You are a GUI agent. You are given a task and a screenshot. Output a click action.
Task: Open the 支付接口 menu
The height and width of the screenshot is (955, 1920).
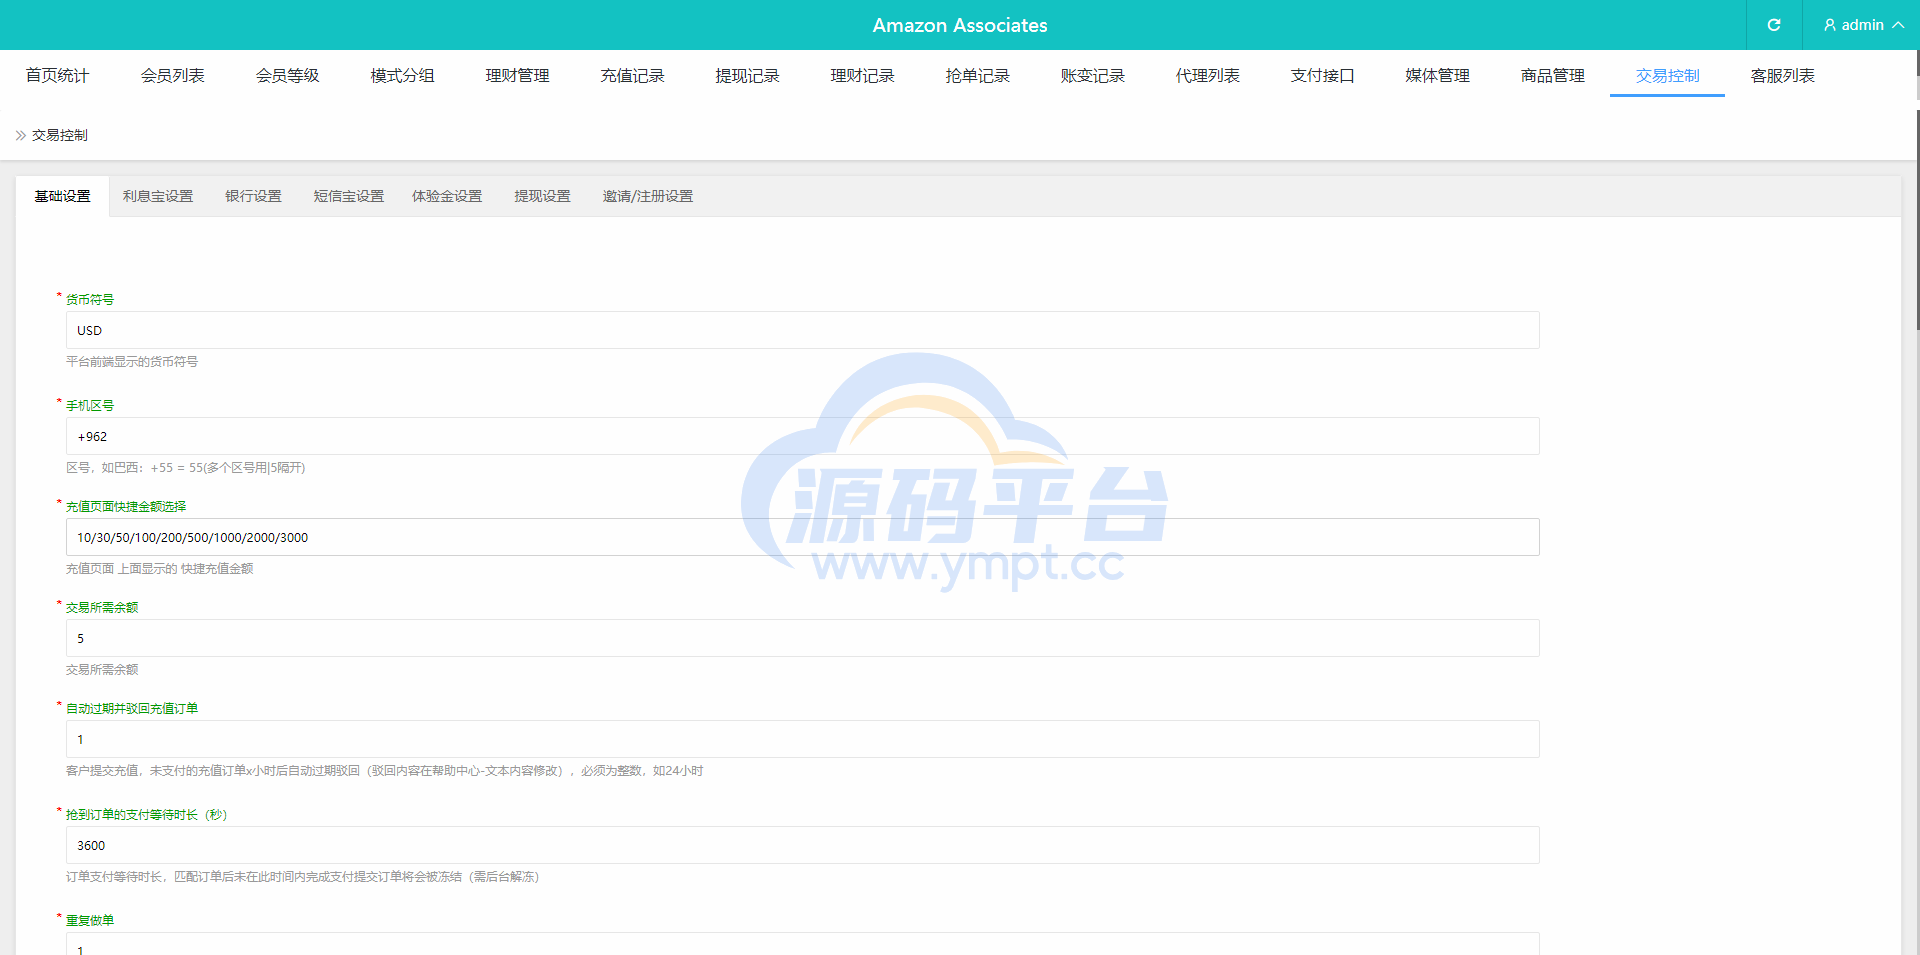coord(1322,76)
